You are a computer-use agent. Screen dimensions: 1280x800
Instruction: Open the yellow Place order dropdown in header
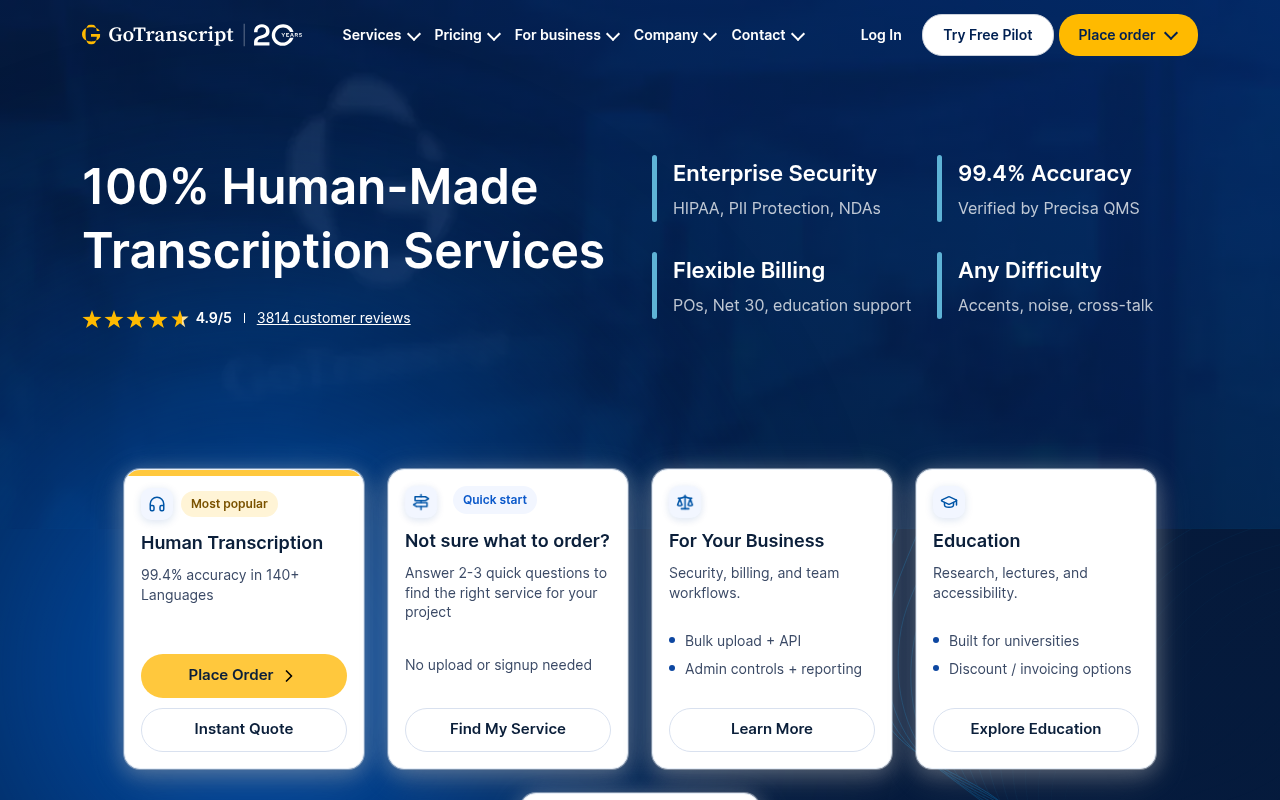1128,35
